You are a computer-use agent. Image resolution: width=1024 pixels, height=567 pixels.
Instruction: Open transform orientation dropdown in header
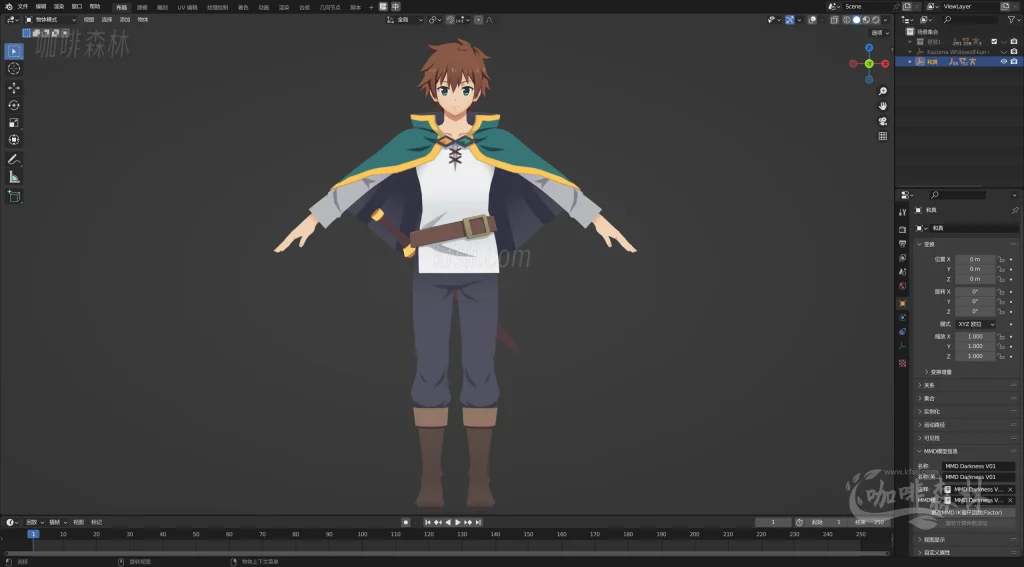pyautogui.click(x=405, y=20)
